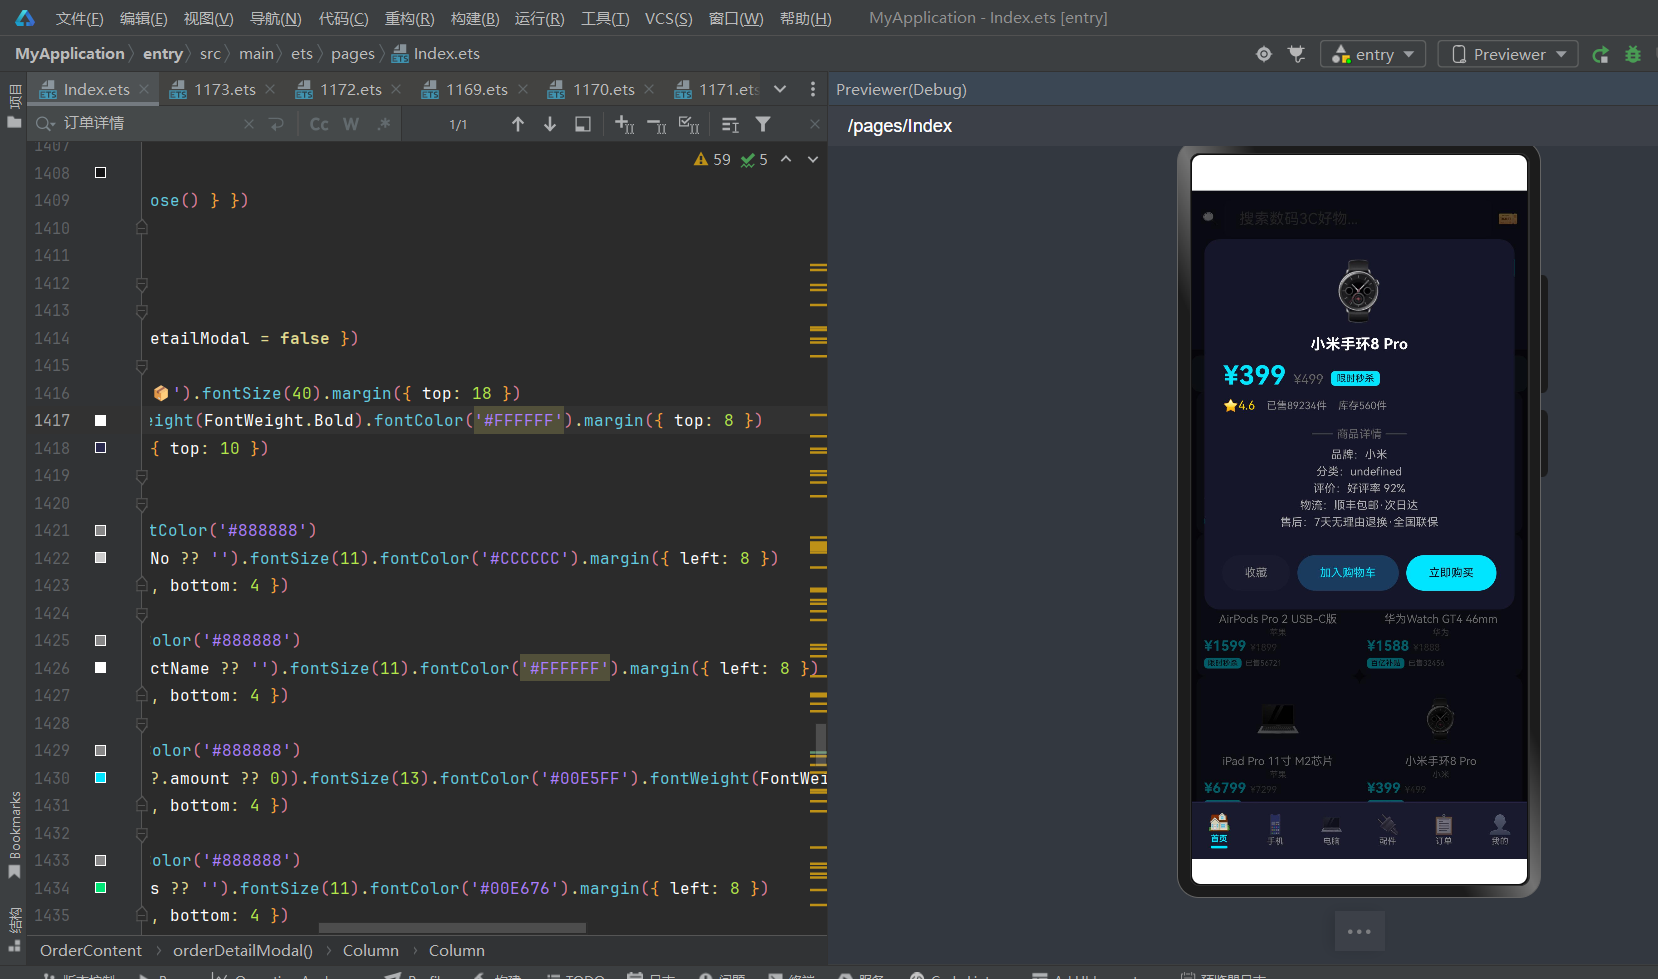
Task: Expand the hidden editor tabs list chevron
Action: pos(780,89)
